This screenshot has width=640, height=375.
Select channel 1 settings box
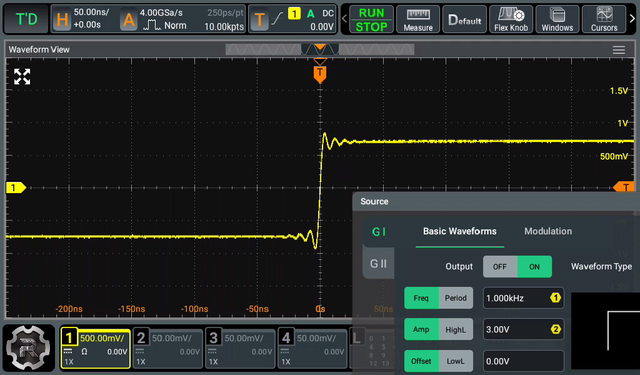(96, 348)
